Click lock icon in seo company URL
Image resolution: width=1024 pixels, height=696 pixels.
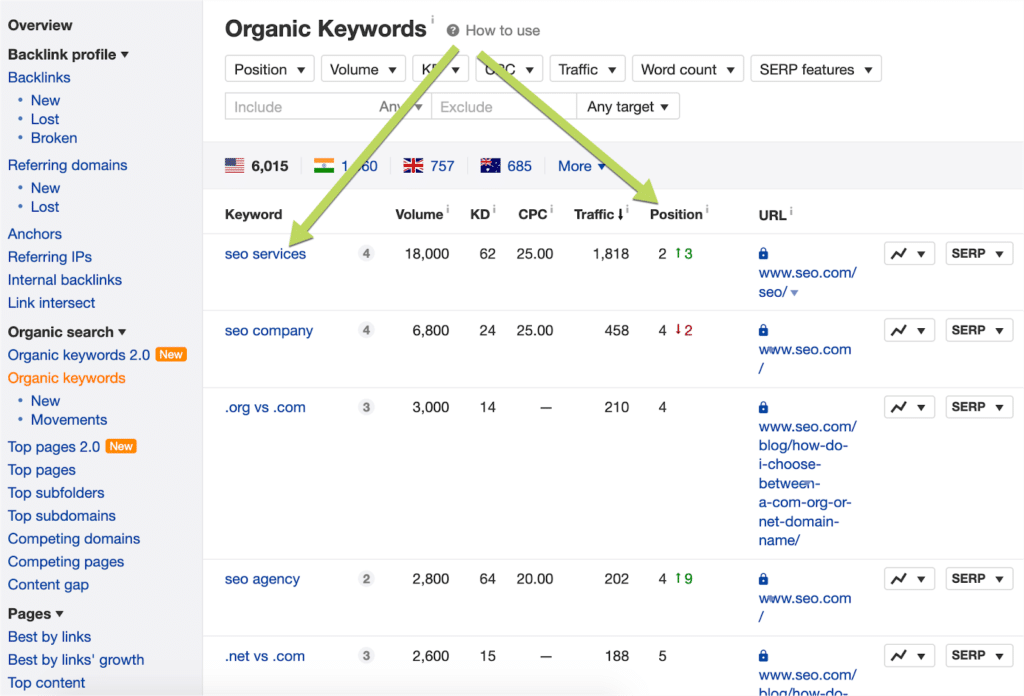pyautogui.click(x=763, y=330)
